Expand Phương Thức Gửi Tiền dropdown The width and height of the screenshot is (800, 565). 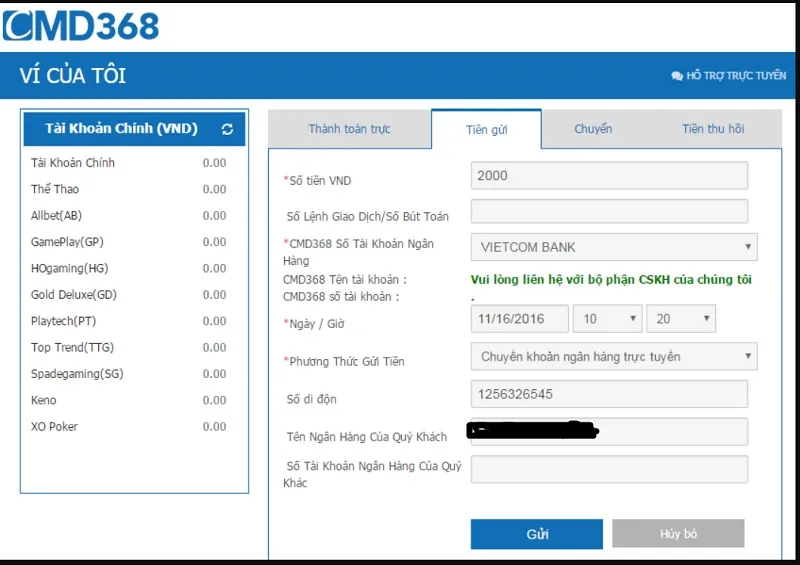pyautogui.click(x=613, y=357)
